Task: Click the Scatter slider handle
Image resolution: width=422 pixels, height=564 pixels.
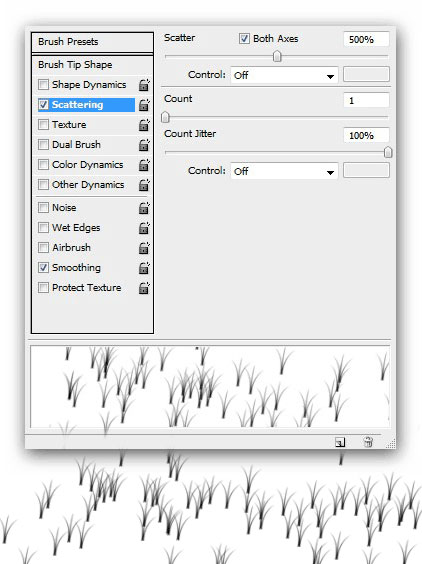Action: [277, 56]
